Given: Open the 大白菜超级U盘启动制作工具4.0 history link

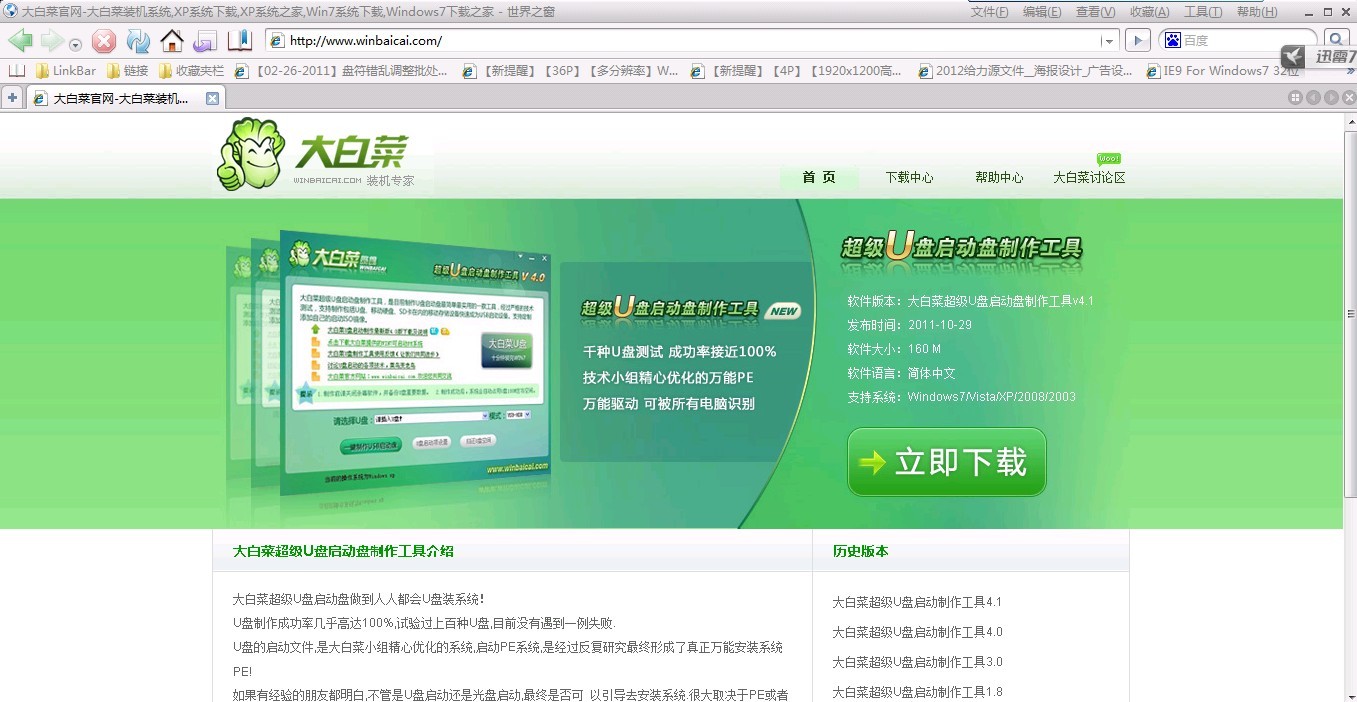Looking at the screenshot, I should click(x=917, y=632).
